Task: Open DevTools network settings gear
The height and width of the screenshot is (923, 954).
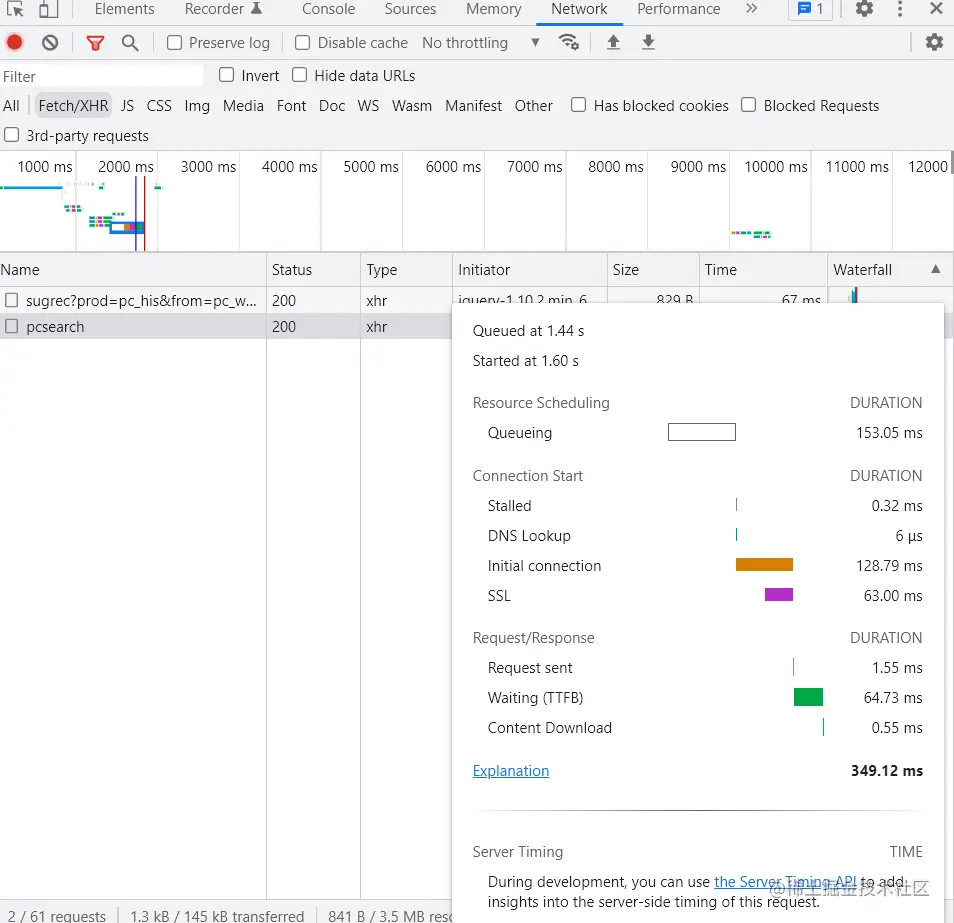Action: (x=934, y=42)
